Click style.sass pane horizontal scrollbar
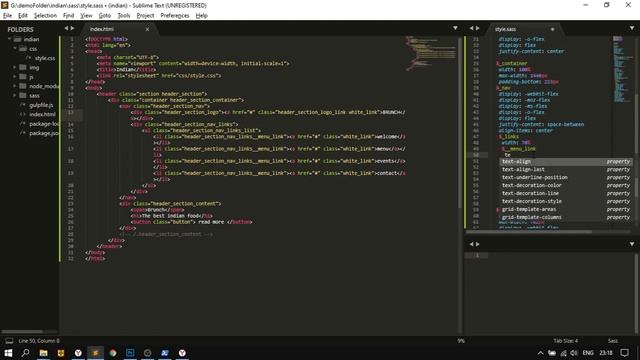640x360 pixels. tap(529, 232)
